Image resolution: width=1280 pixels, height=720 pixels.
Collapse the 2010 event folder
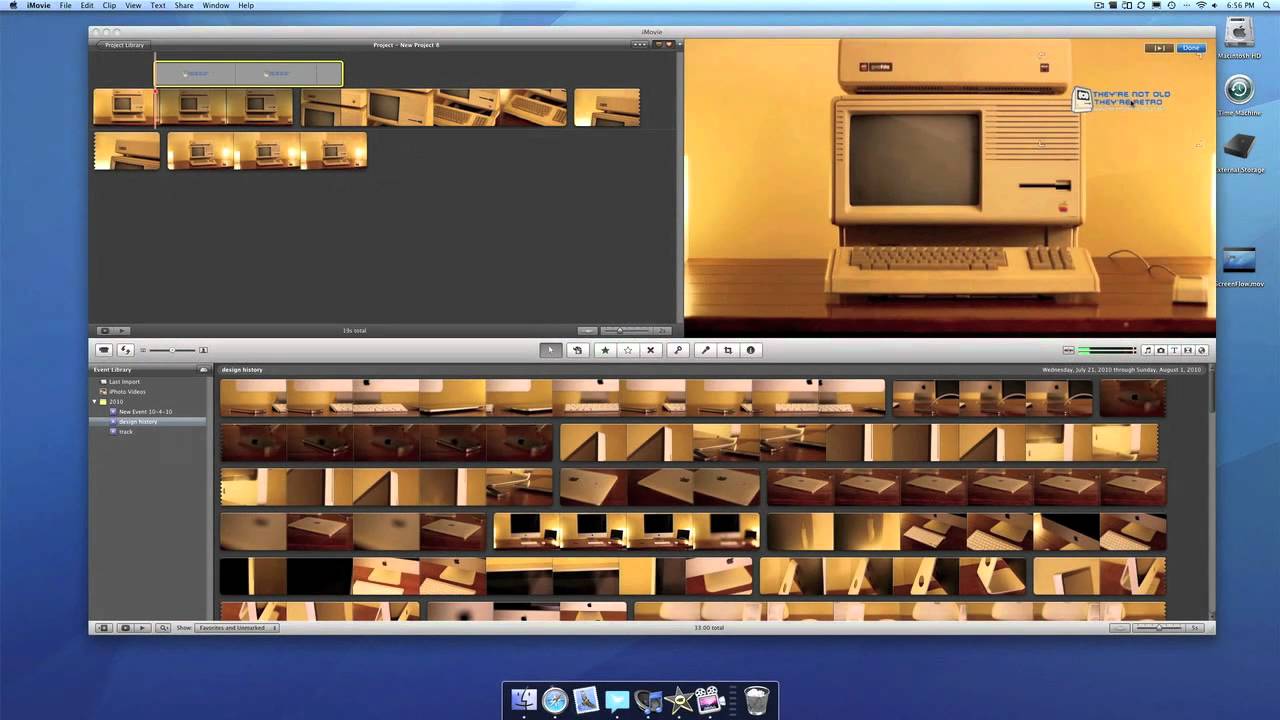point(95,401)
